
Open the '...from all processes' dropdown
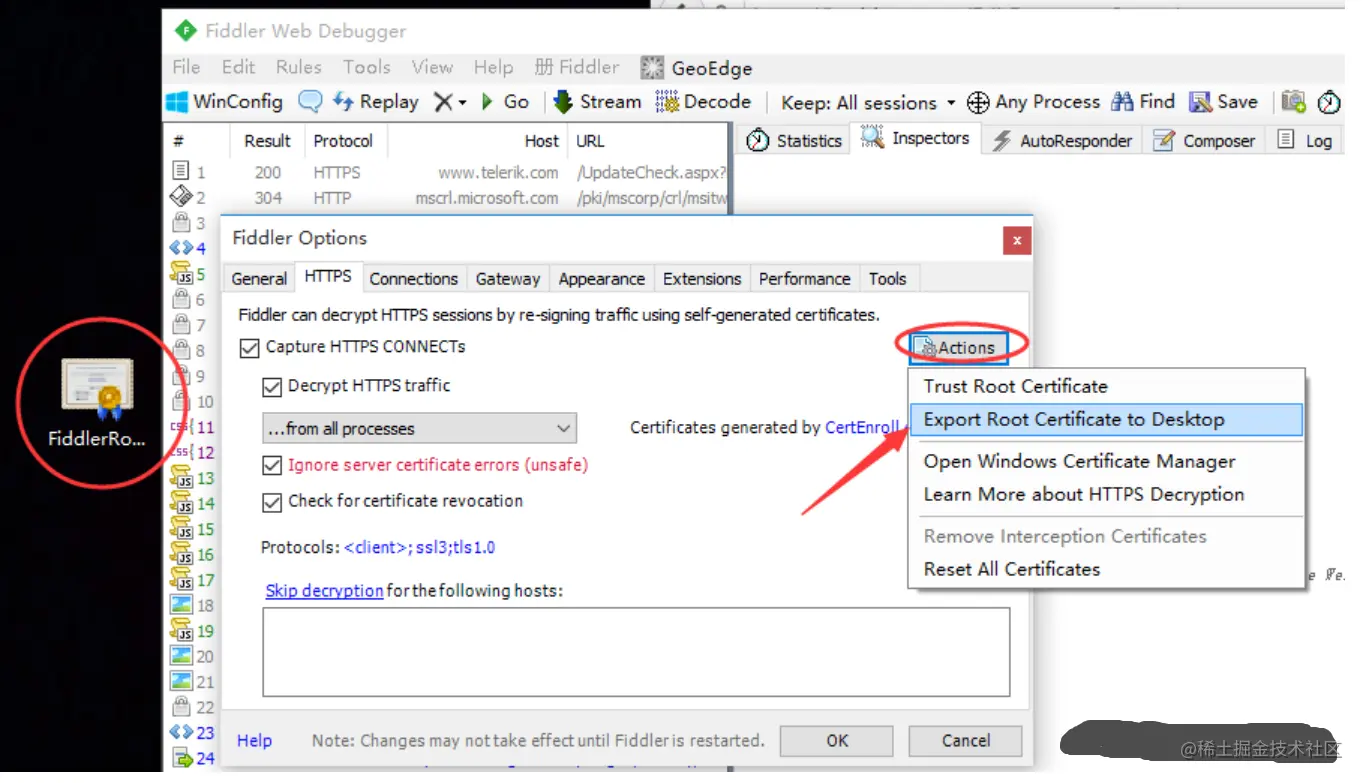tap(420, 428)
